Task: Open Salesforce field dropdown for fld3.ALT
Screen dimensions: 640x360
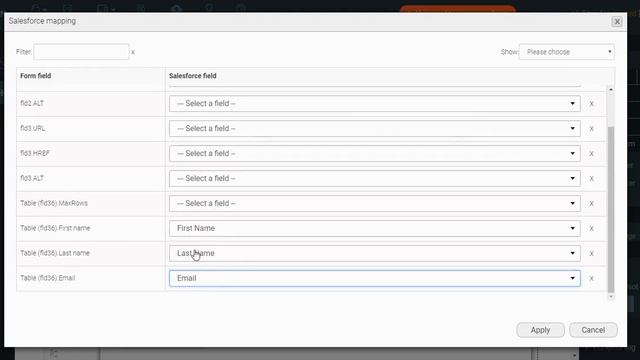Action: (x=375, y=178)
